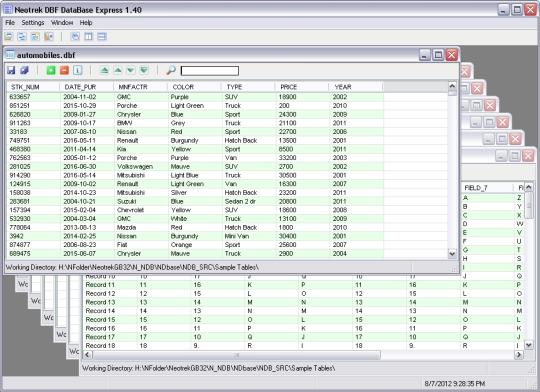540x392 pixels.
Task: Click the status bar date and time 8/7/2012
Action: click(455, 383)
